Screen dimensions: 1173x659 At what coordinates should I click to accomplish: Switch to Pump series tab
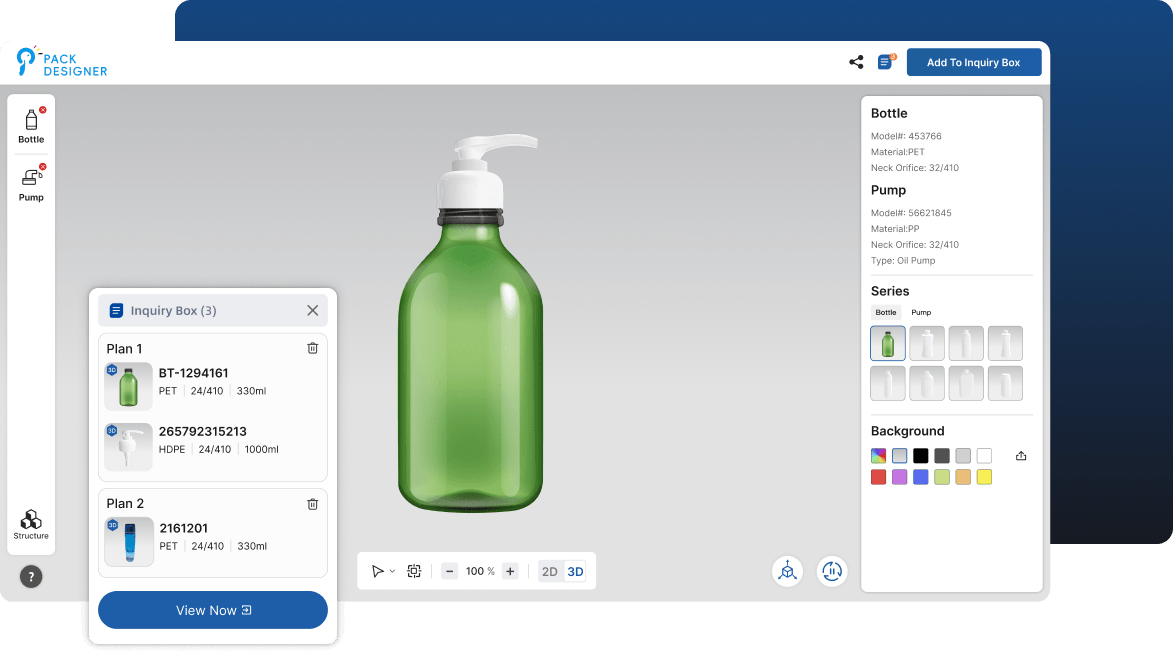click(921, 313)
